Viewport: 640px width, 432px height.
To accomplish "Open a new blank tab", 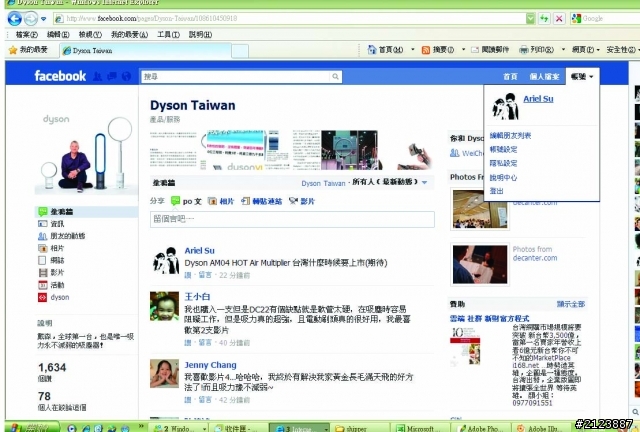I will (x=240, y=51).
